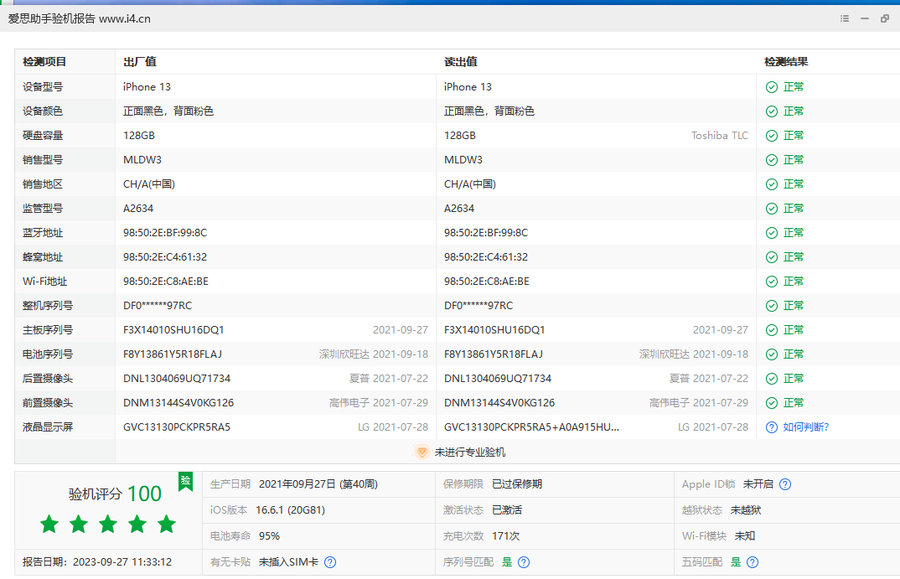
Task: Select 128GB in the 出厂值 column
Action: [x=139, y=135]
